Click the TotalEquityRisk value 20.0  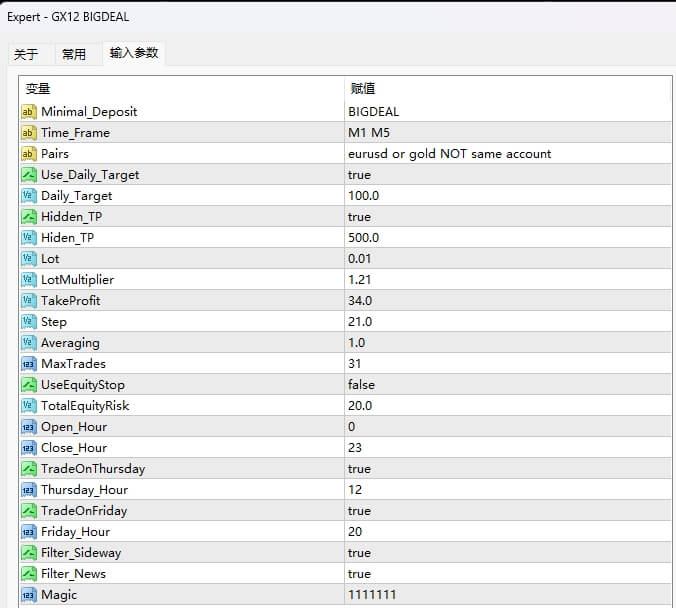click(360, 406)
